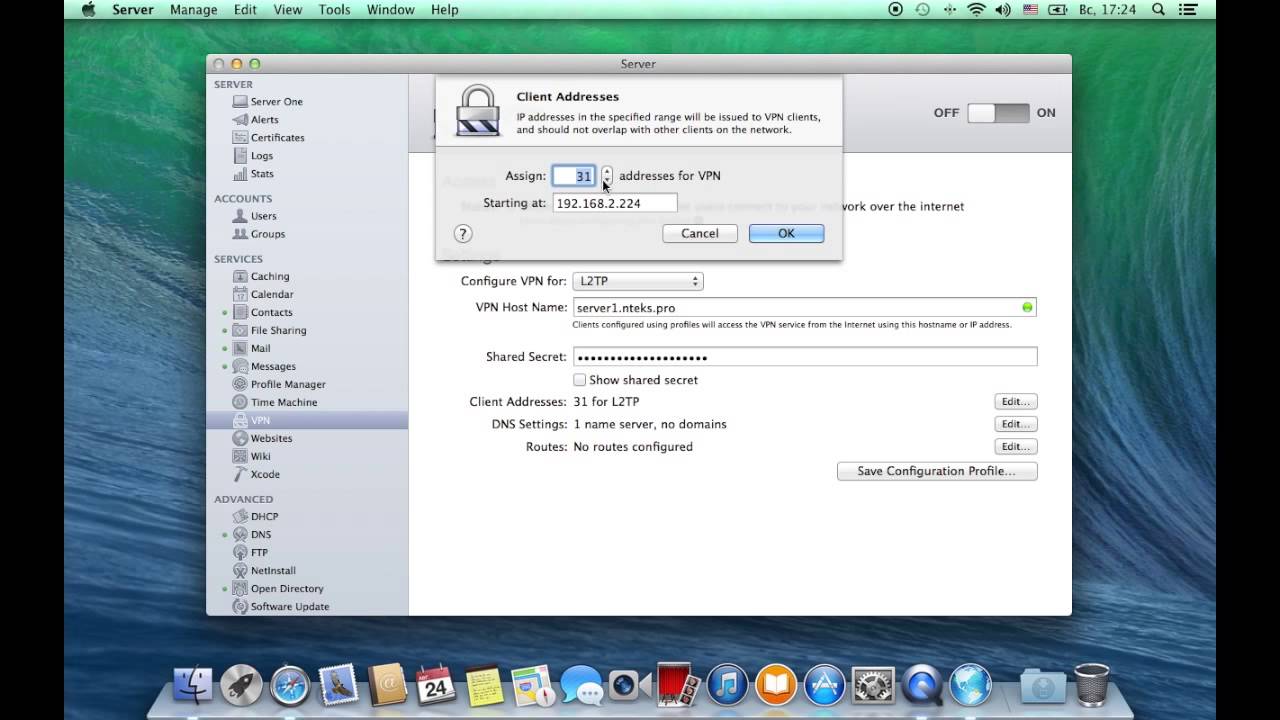
Task: Edit the DNS Settings
Action: pyautogui.click(x=1015, y=424)
